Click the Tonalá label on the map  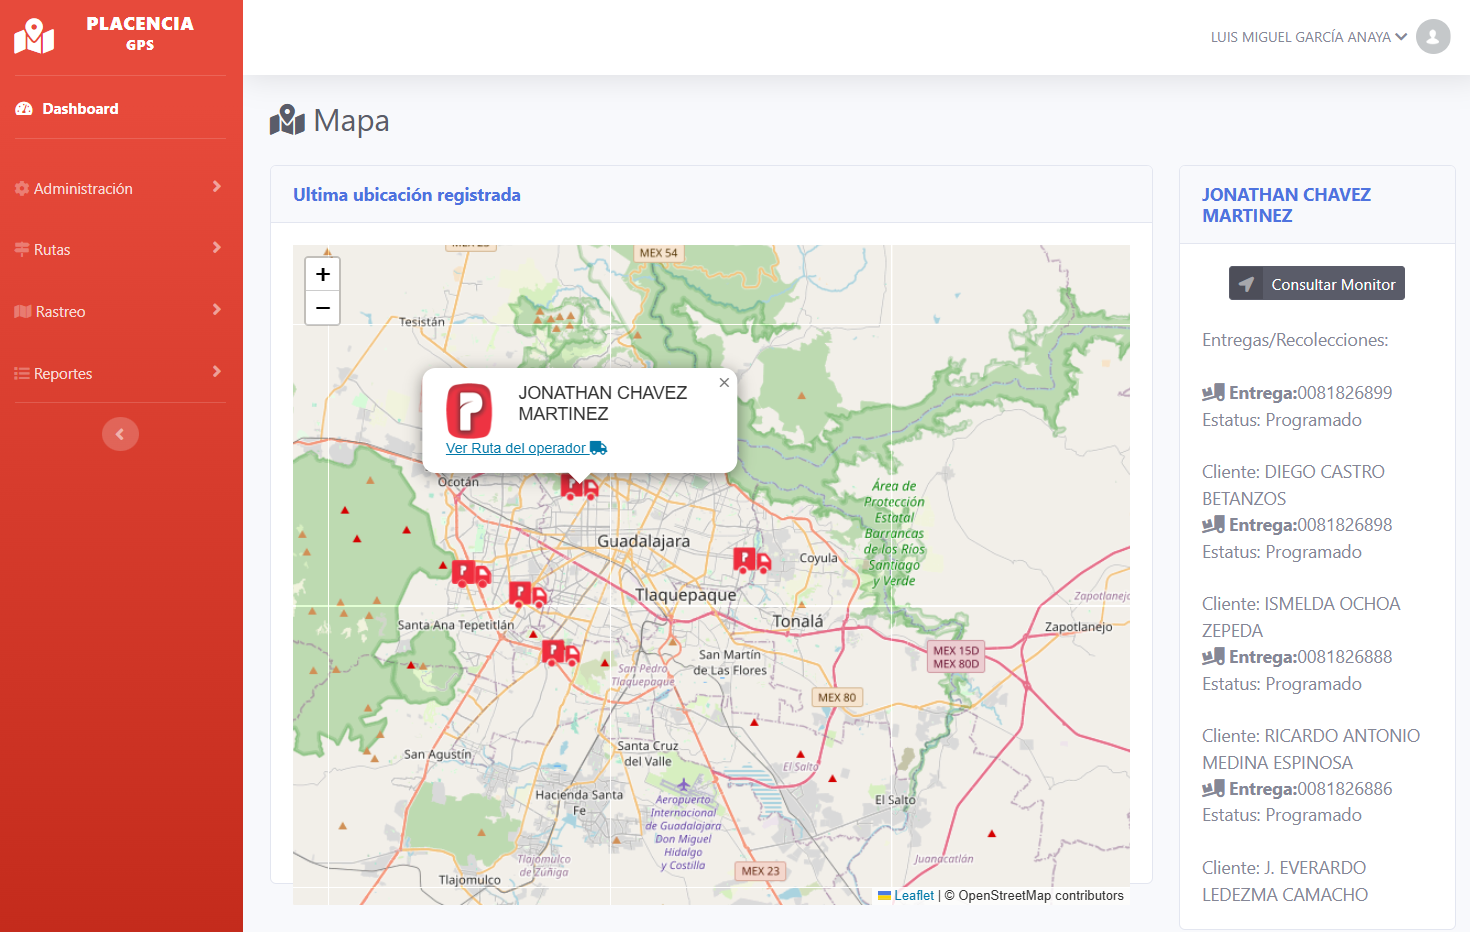click(798, 621)
